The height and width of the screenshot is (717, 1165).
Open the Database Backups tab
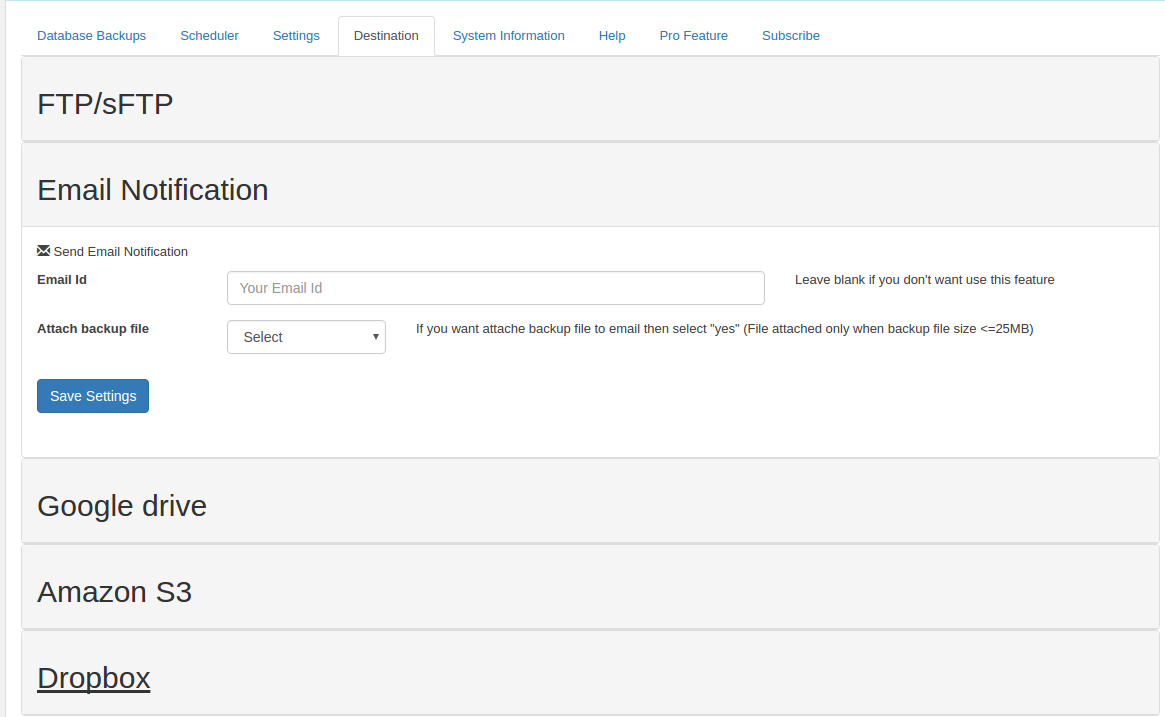point(91,36)
